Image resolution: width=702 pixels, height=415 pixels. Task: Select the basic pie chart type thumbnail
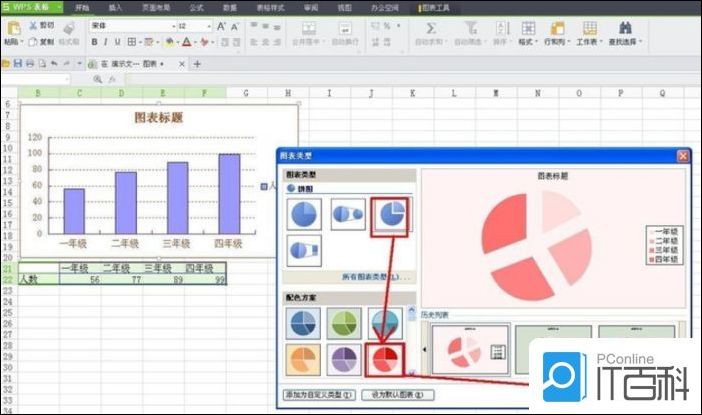pos(304,214)
